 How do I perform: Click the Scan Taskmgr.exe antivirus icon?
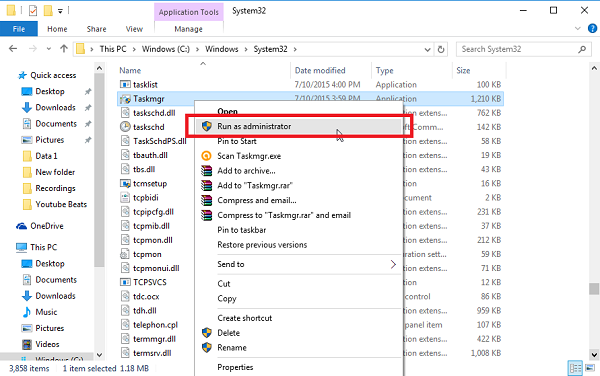(x=207, y=156)
